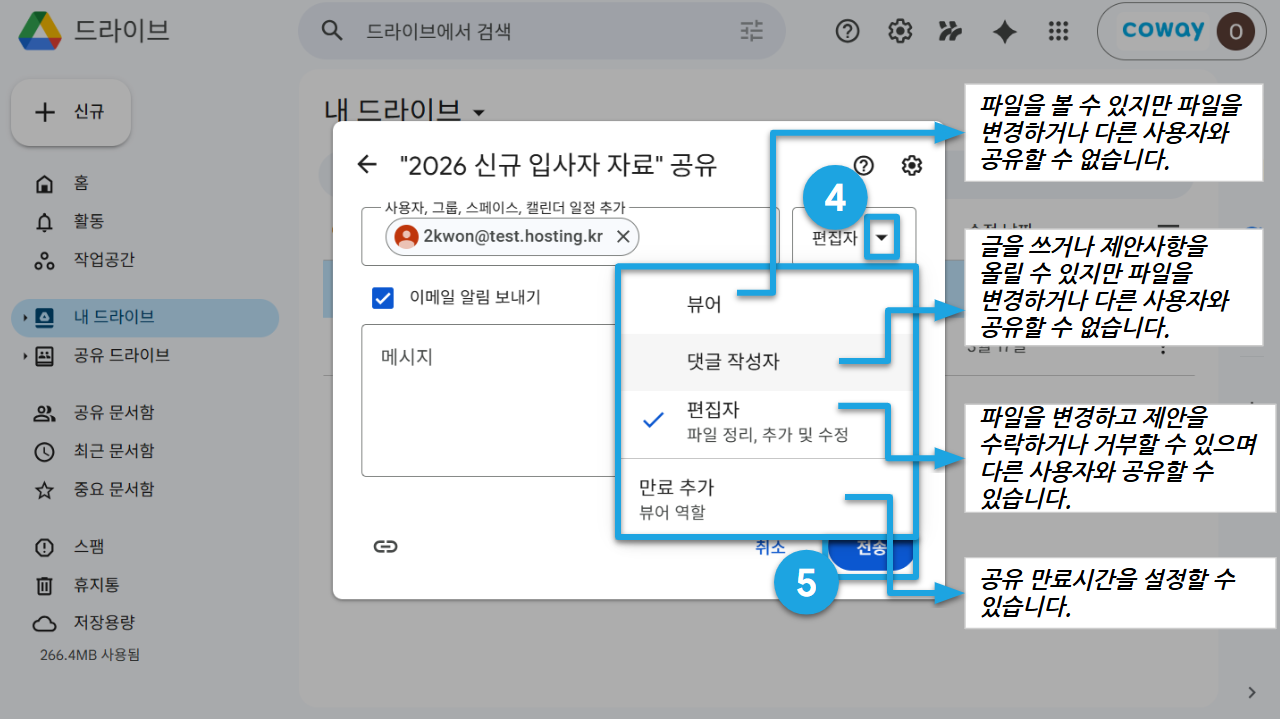Click the search filter options icon
Viewport: 1280px width, 719px height.
(751, 31)
